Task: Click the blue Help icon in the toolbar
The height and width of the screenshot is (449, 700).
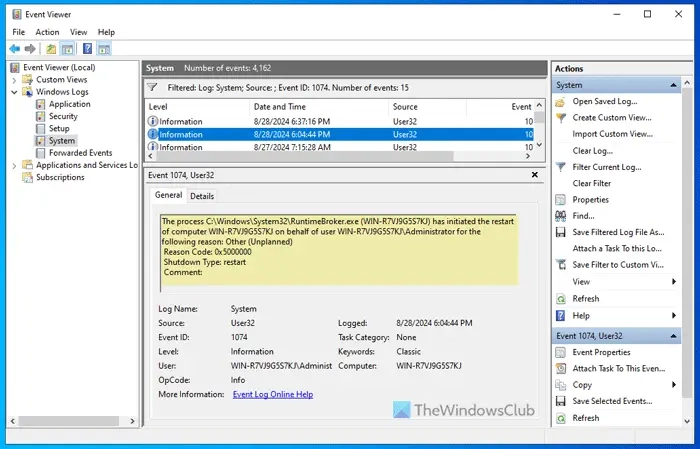Action: point(87,48)
